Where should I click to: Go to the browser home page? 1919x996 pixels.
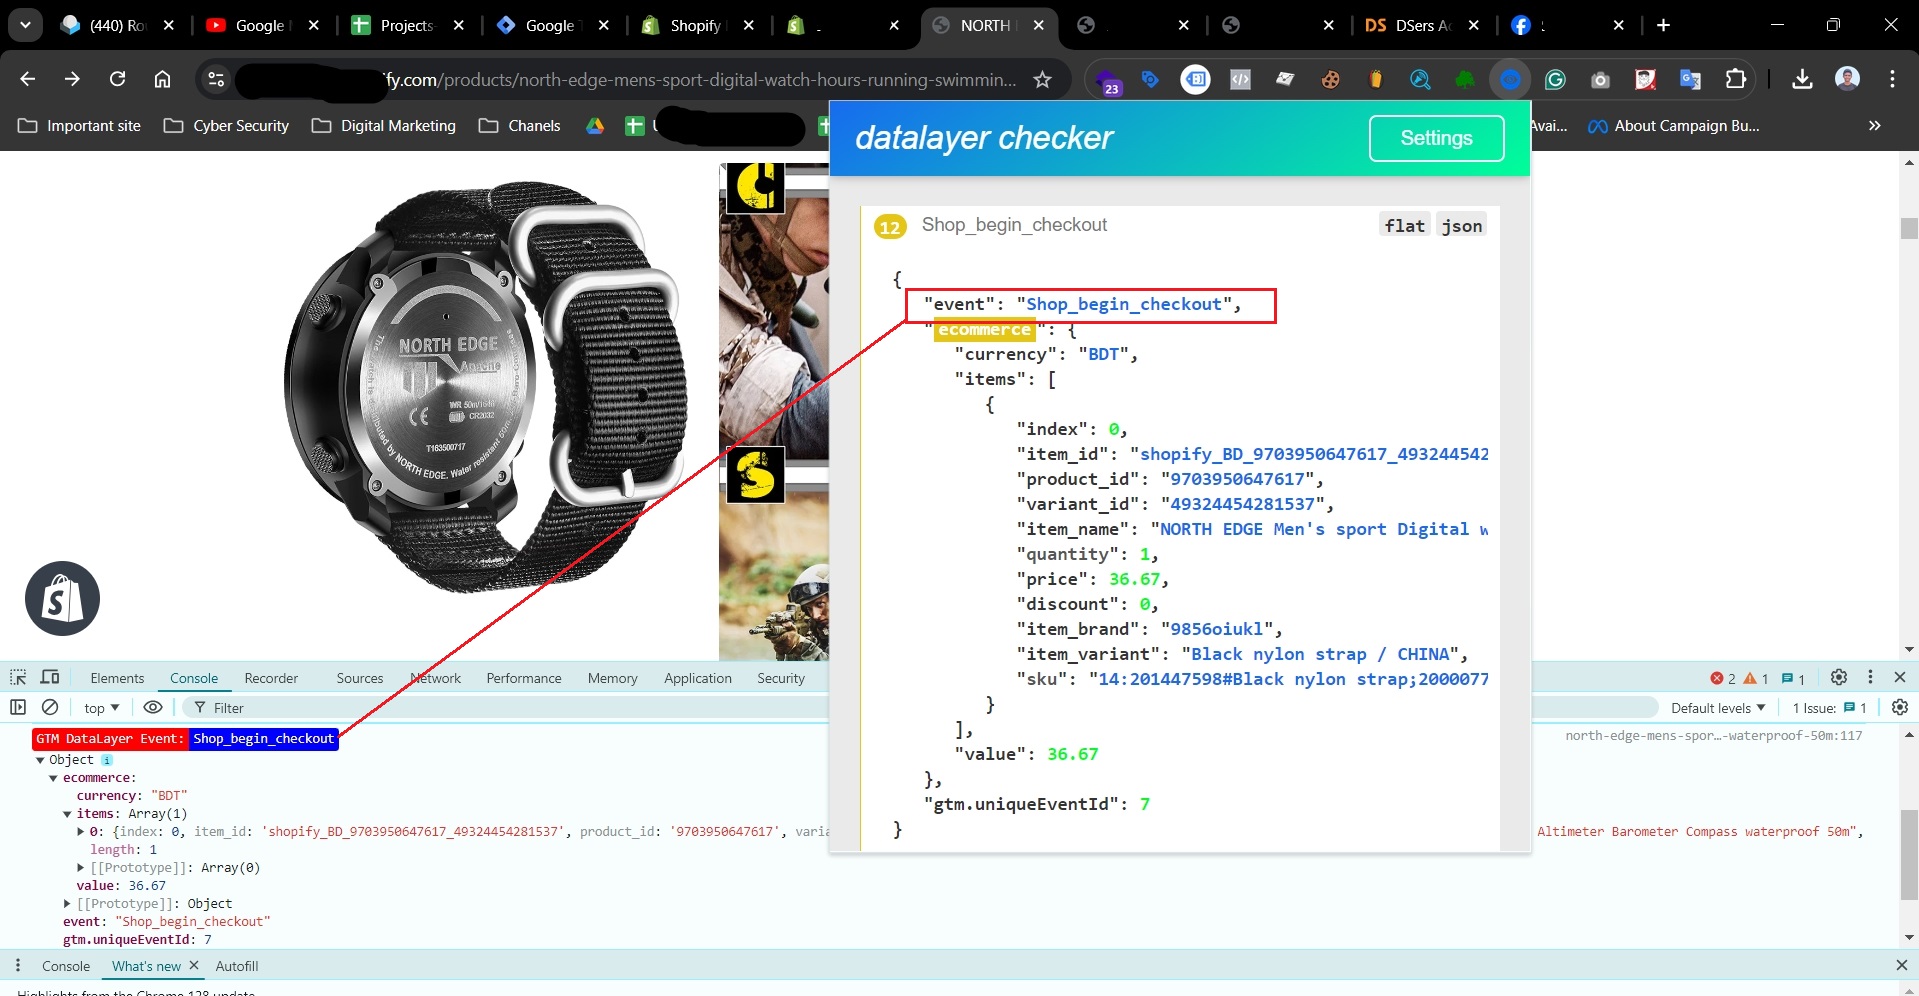[x=162, y=79]
